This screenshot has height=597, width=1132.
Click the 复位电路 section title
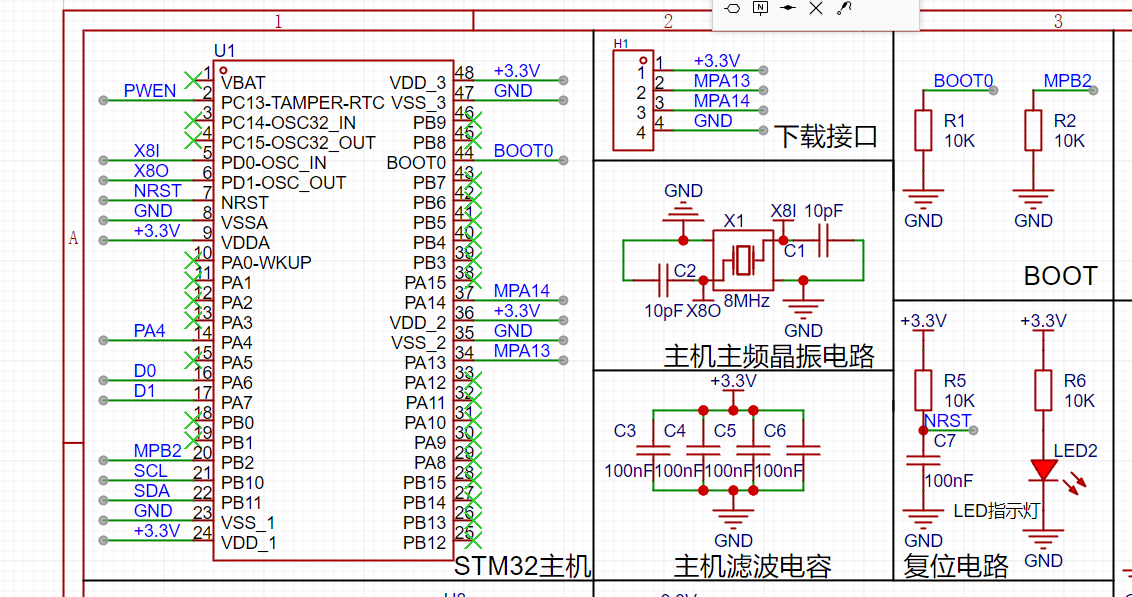point(956,566)
